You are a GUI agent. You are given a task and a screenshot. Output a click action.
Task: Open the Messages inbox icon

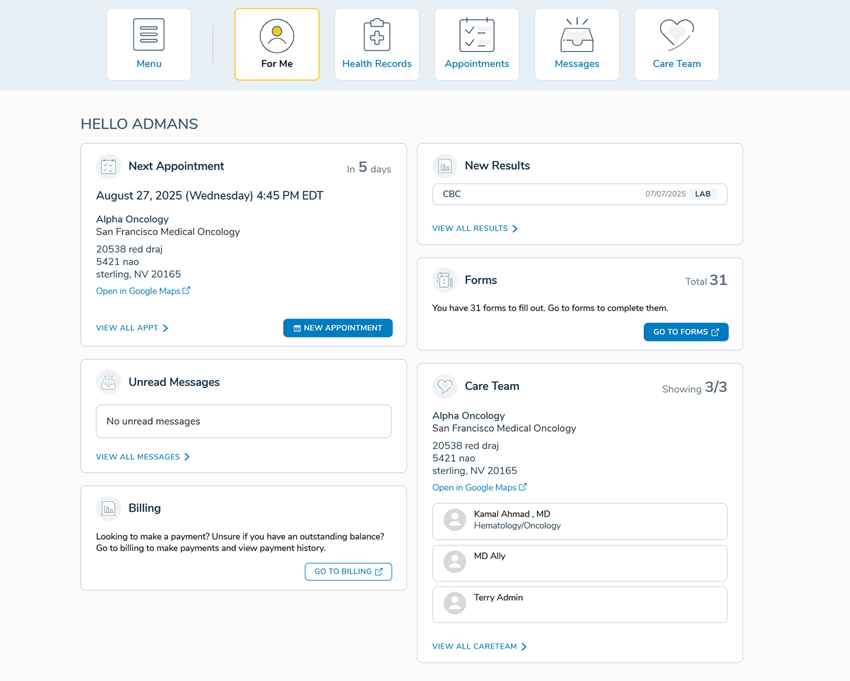click(x=577, y=36)
